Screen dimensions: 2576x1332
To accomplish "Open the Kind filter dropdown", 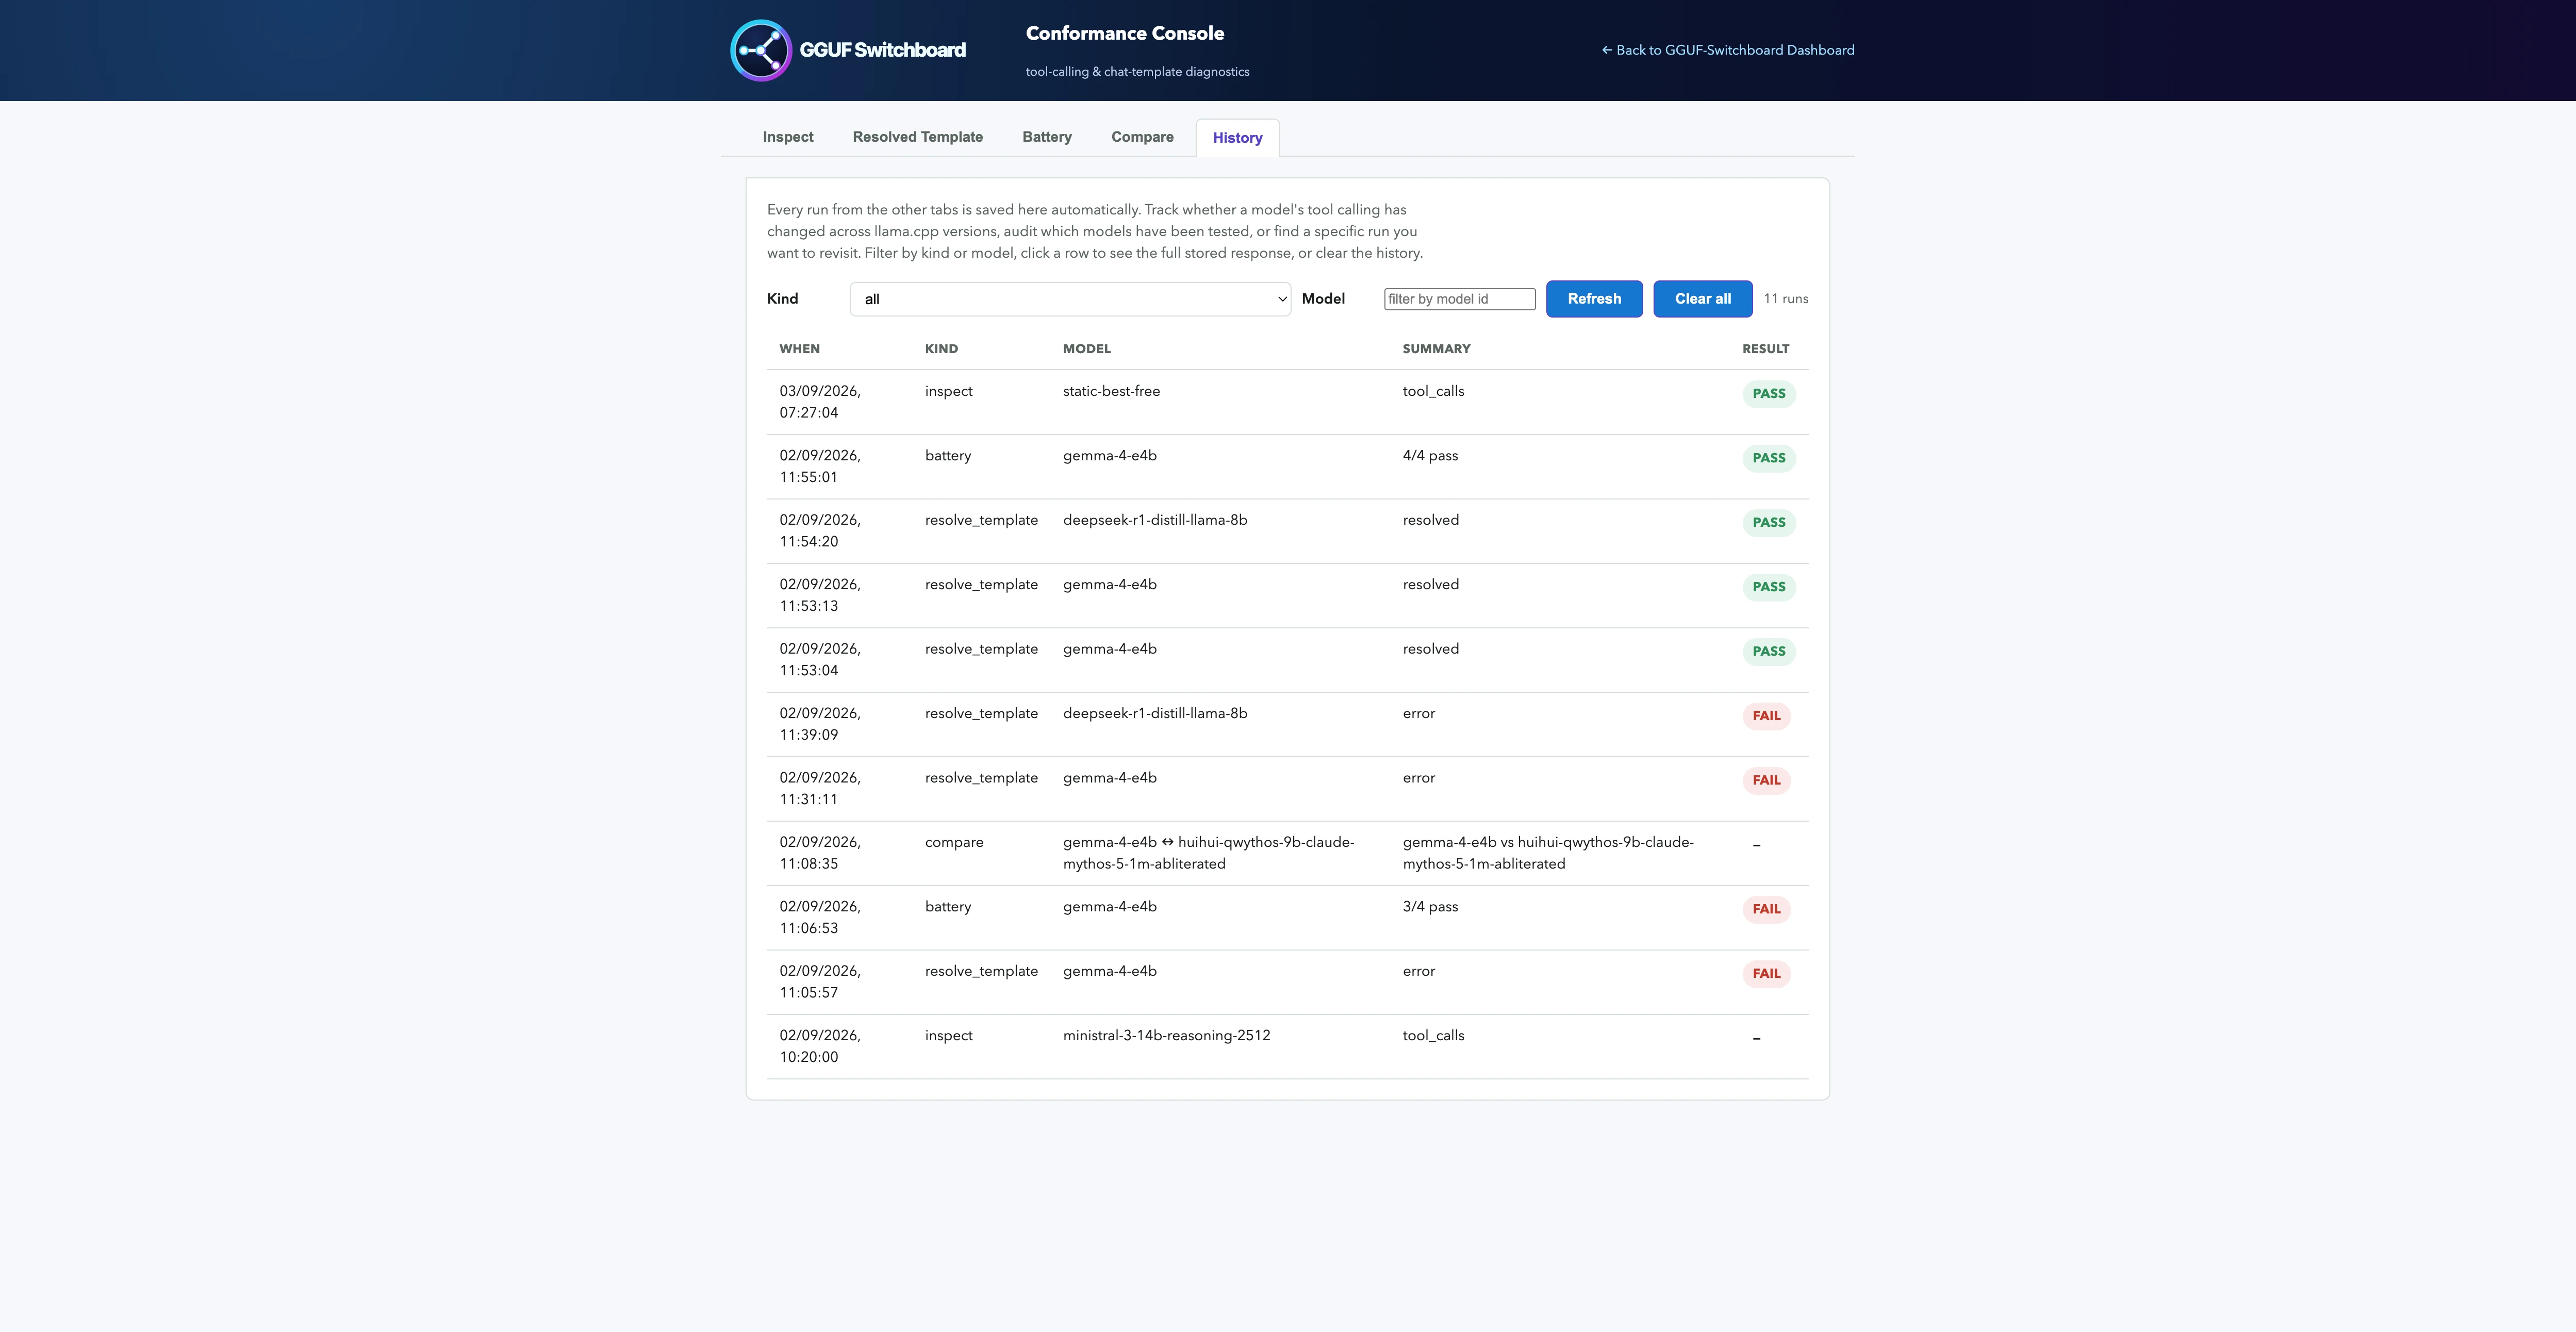I will 1070,299.
